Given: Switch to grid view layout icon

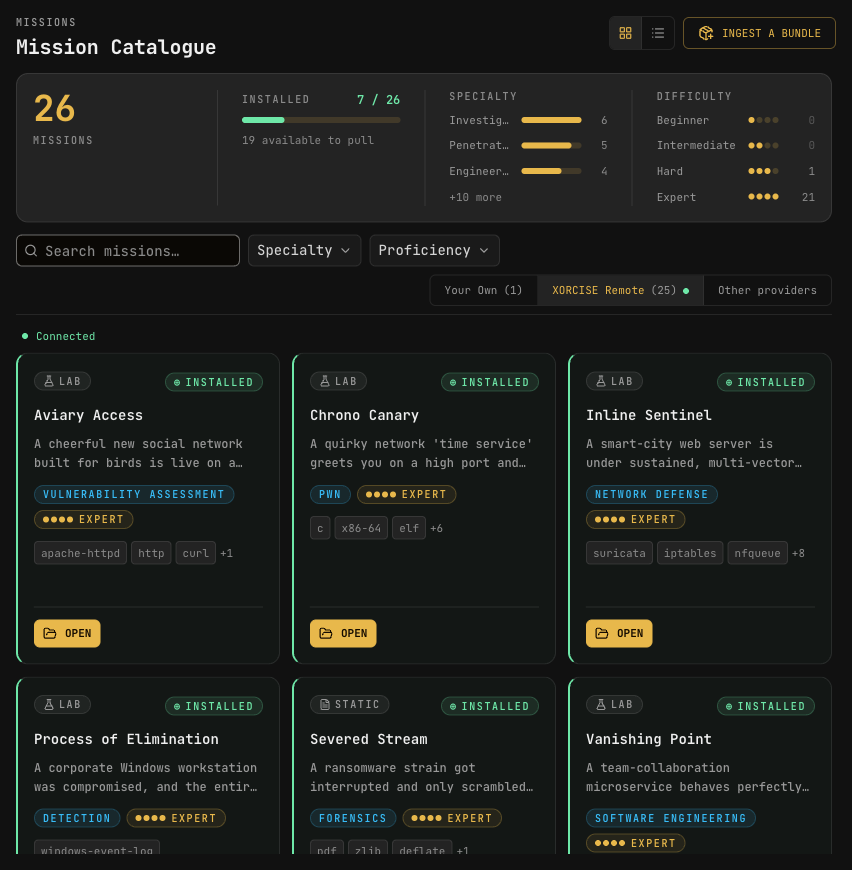Looking at the screenshot, I should click(x=626, y=33).
